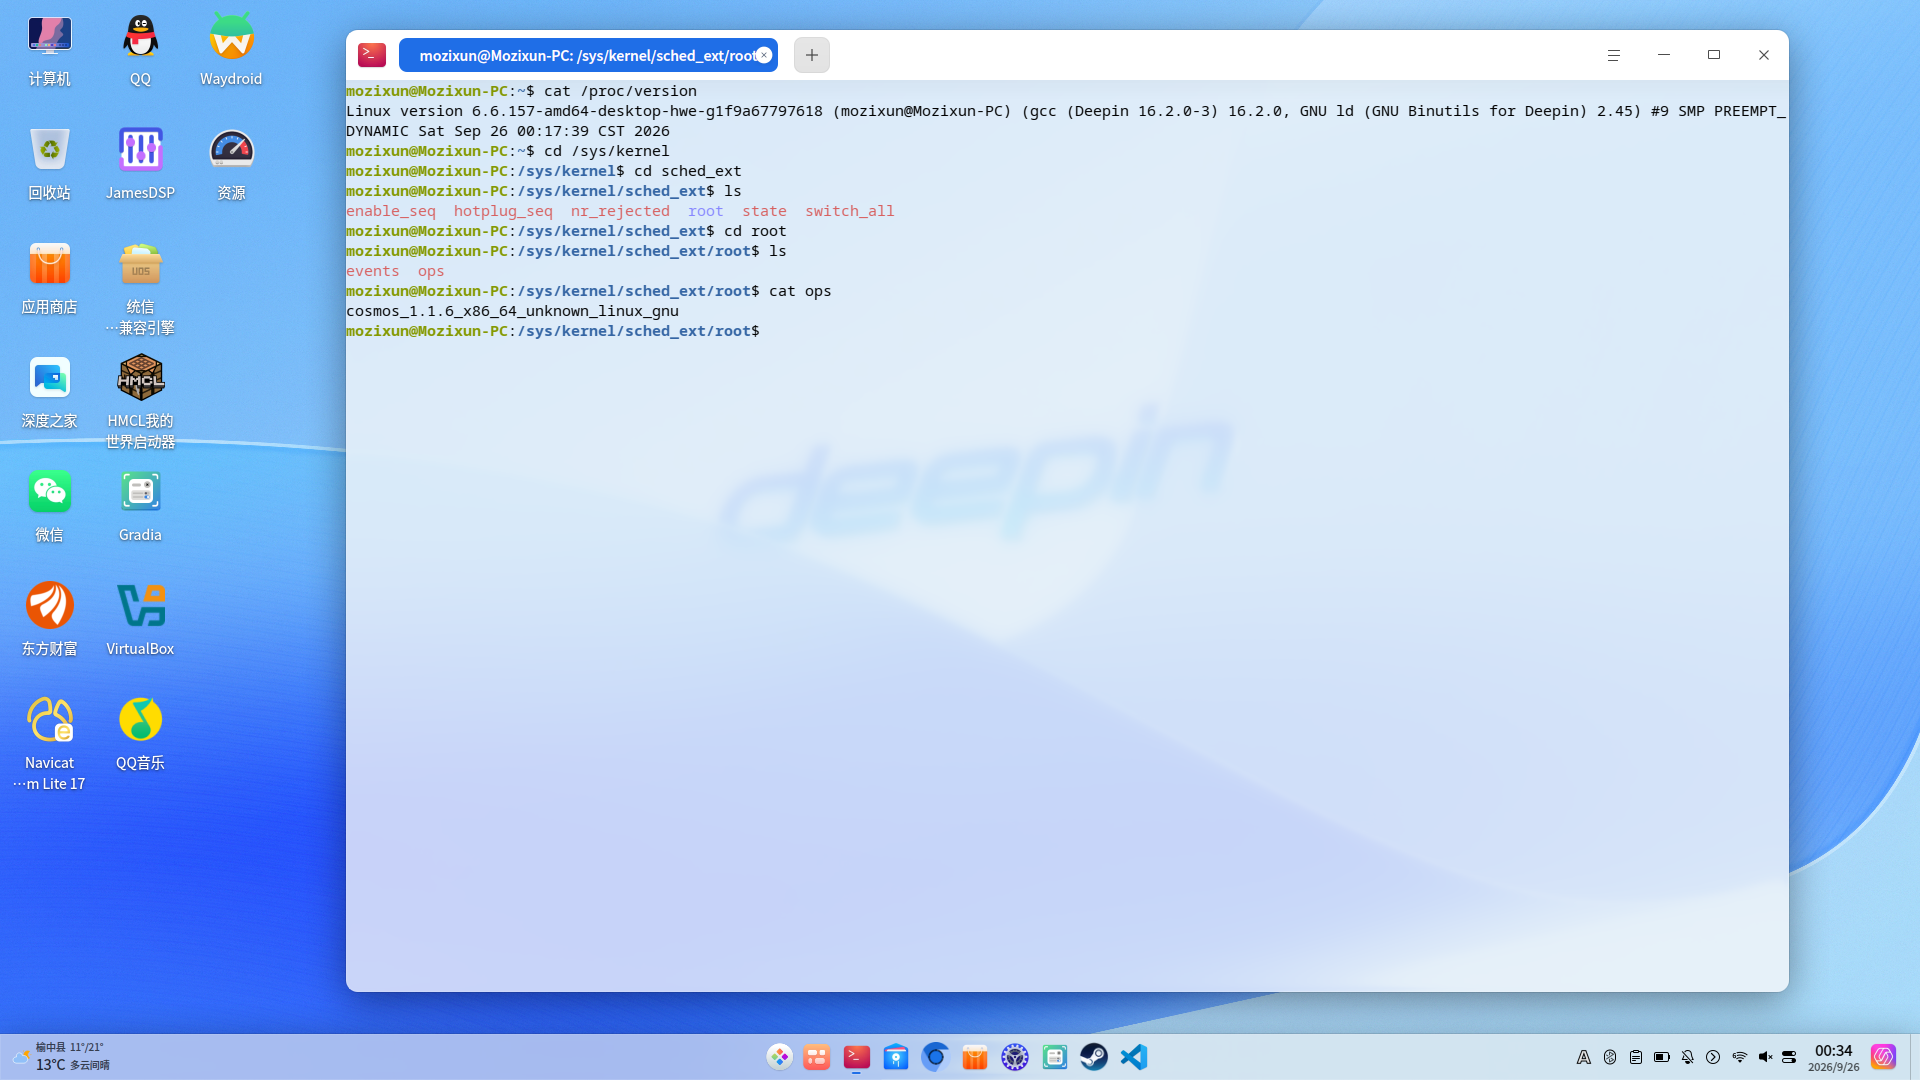Screen dimensions: 1920x1080
Task: Launch QQ音乐 desktop icon
Action: click(x=140, y=721)
